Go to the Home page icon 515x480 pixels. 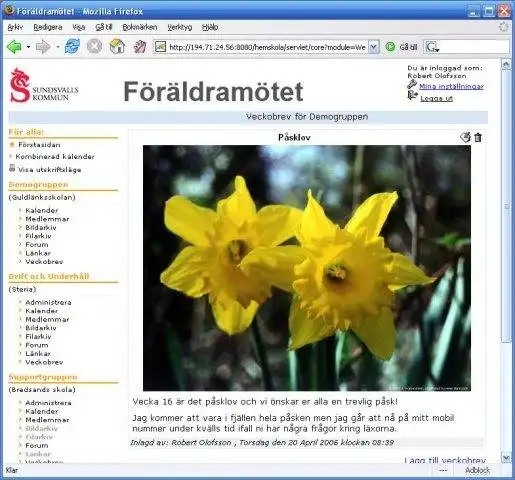click(117, 46)
